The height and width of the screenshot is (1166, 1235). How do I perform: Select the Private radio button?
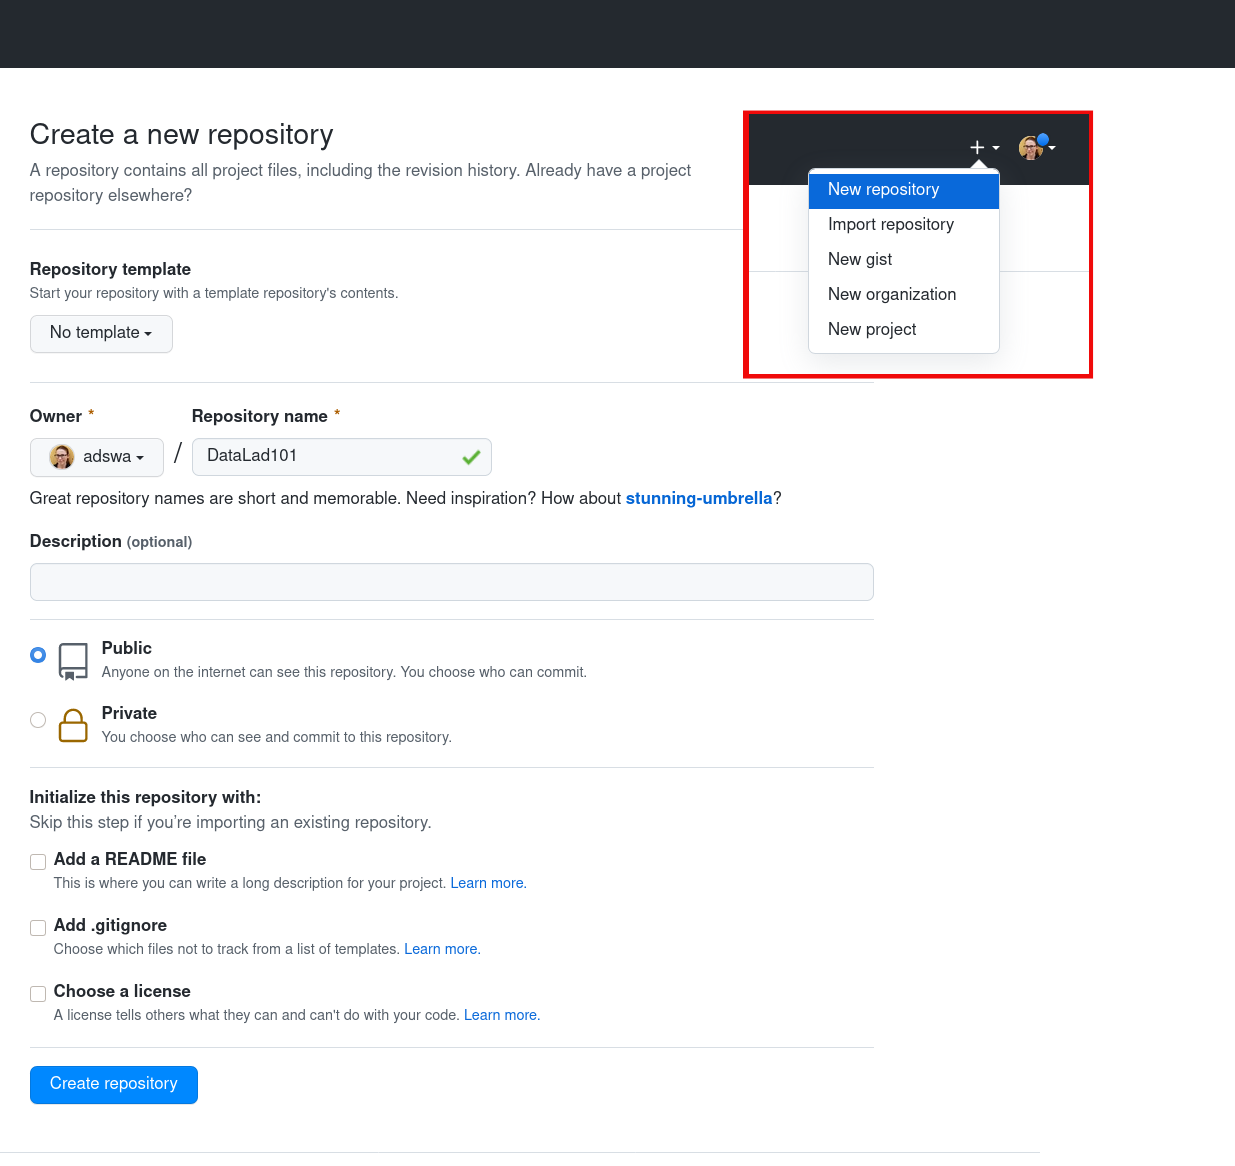38,720
